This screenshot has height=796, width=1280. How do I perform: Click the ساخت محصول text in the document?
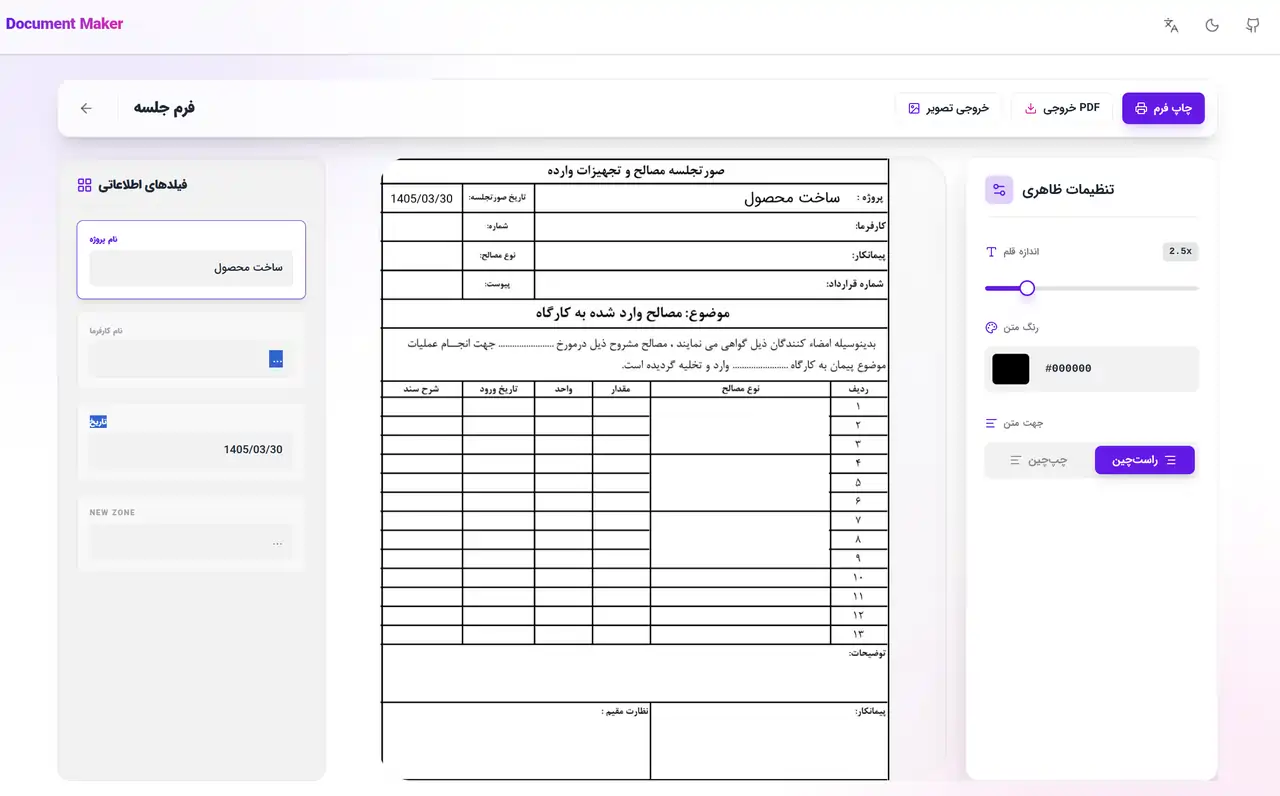792,198
